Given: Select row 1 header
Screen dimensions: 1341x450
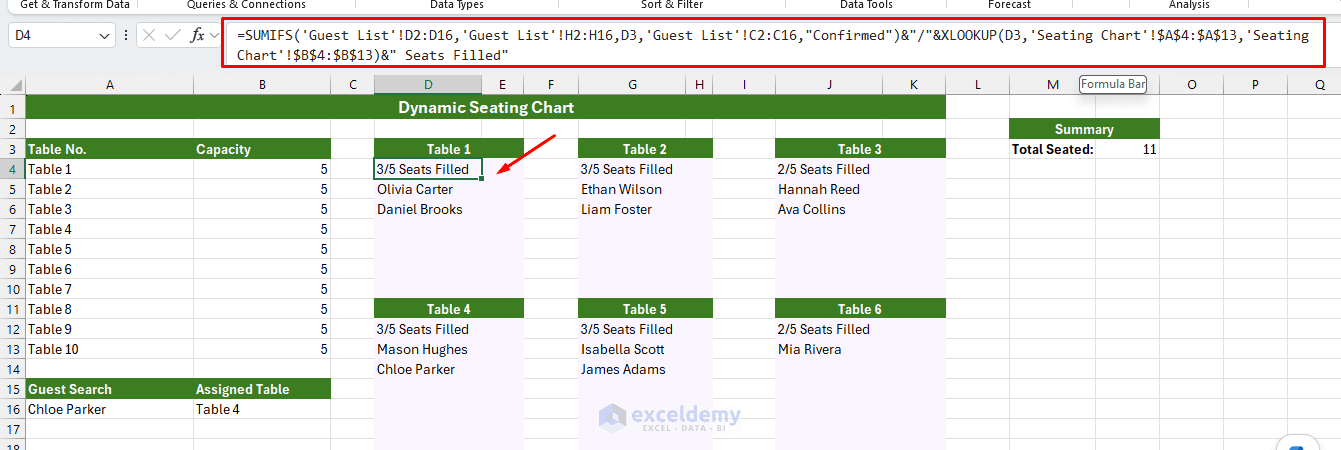Looking at the screenshot, I should (x=13, y=108).
